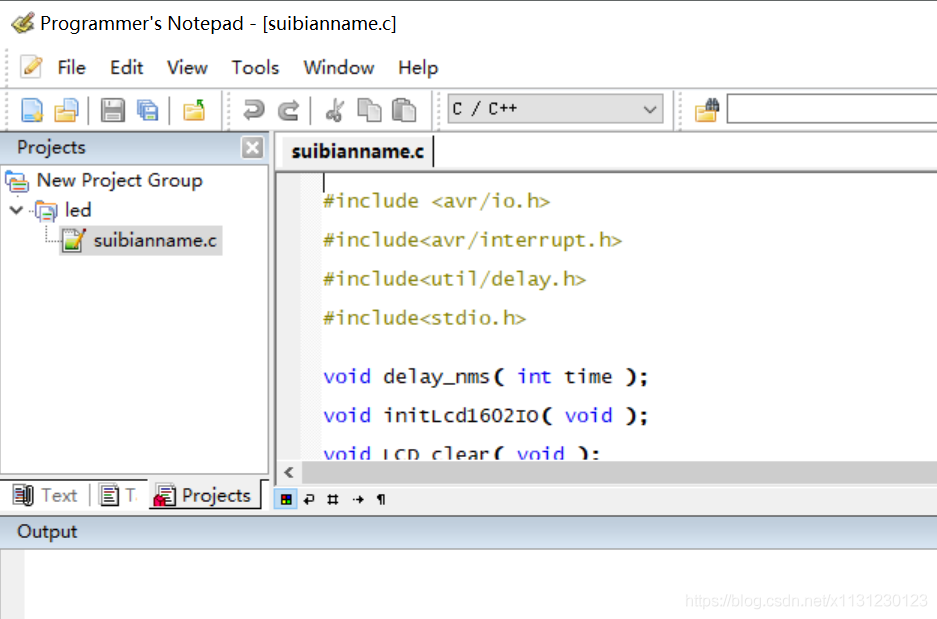Save the current file with floppy icon
The height and width of the screenshot is (619, 937).
tap(112, 111)
